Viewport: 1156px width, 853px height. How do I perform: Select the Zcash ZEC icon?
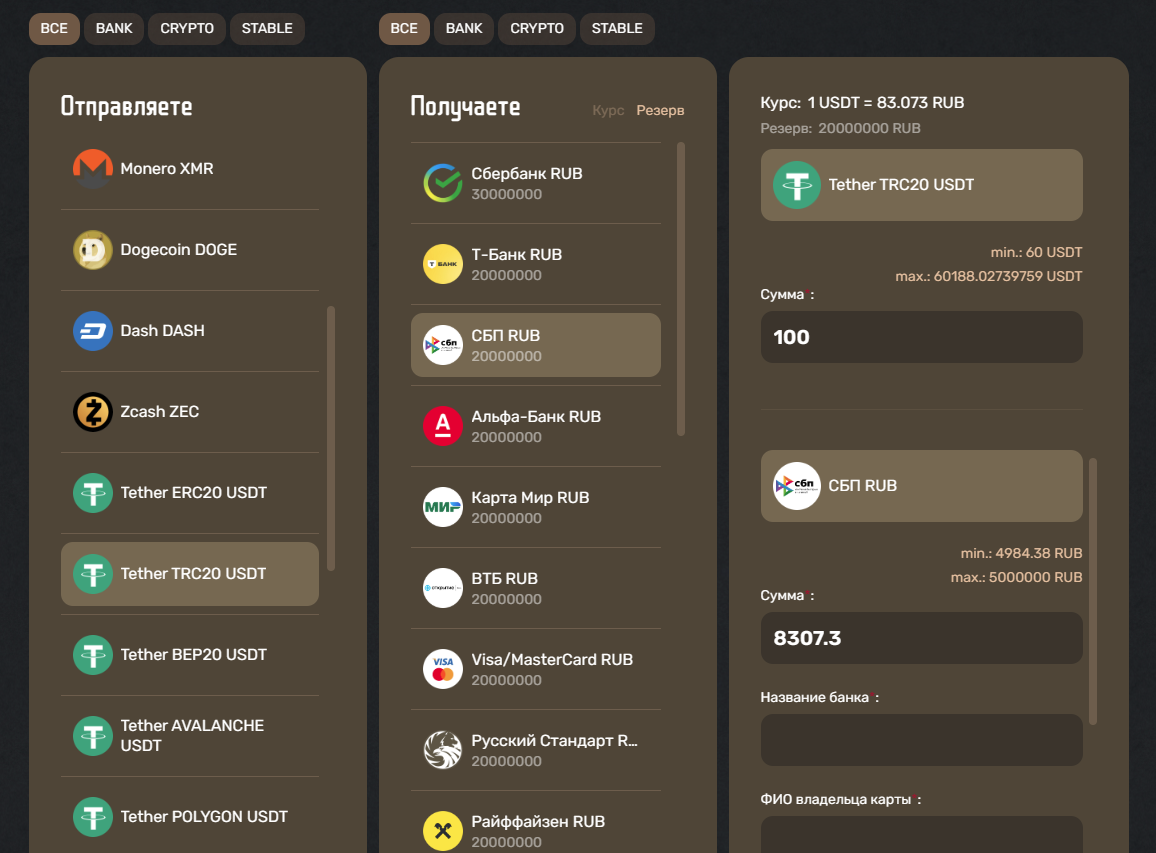pyautogui.click(x=93, y=412)
